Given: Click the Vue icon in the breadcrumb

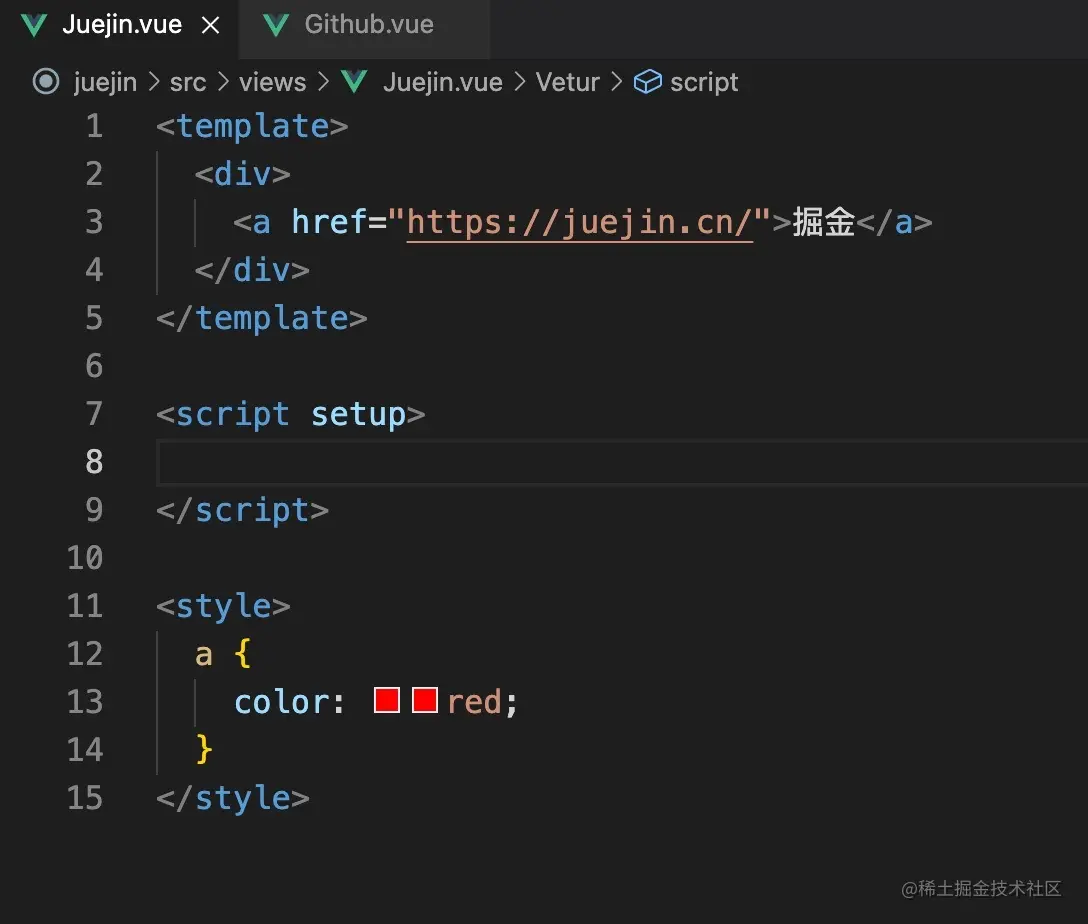Looking at the screenshot, I should tap(354, 82).
